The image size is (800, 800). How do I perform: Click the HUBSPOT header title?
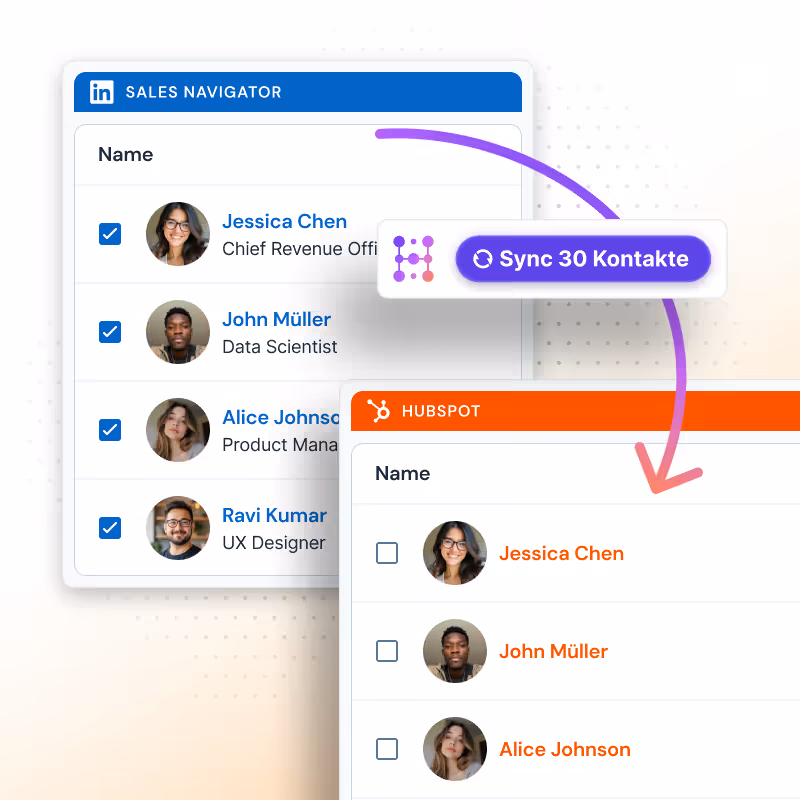click(441, 411)
